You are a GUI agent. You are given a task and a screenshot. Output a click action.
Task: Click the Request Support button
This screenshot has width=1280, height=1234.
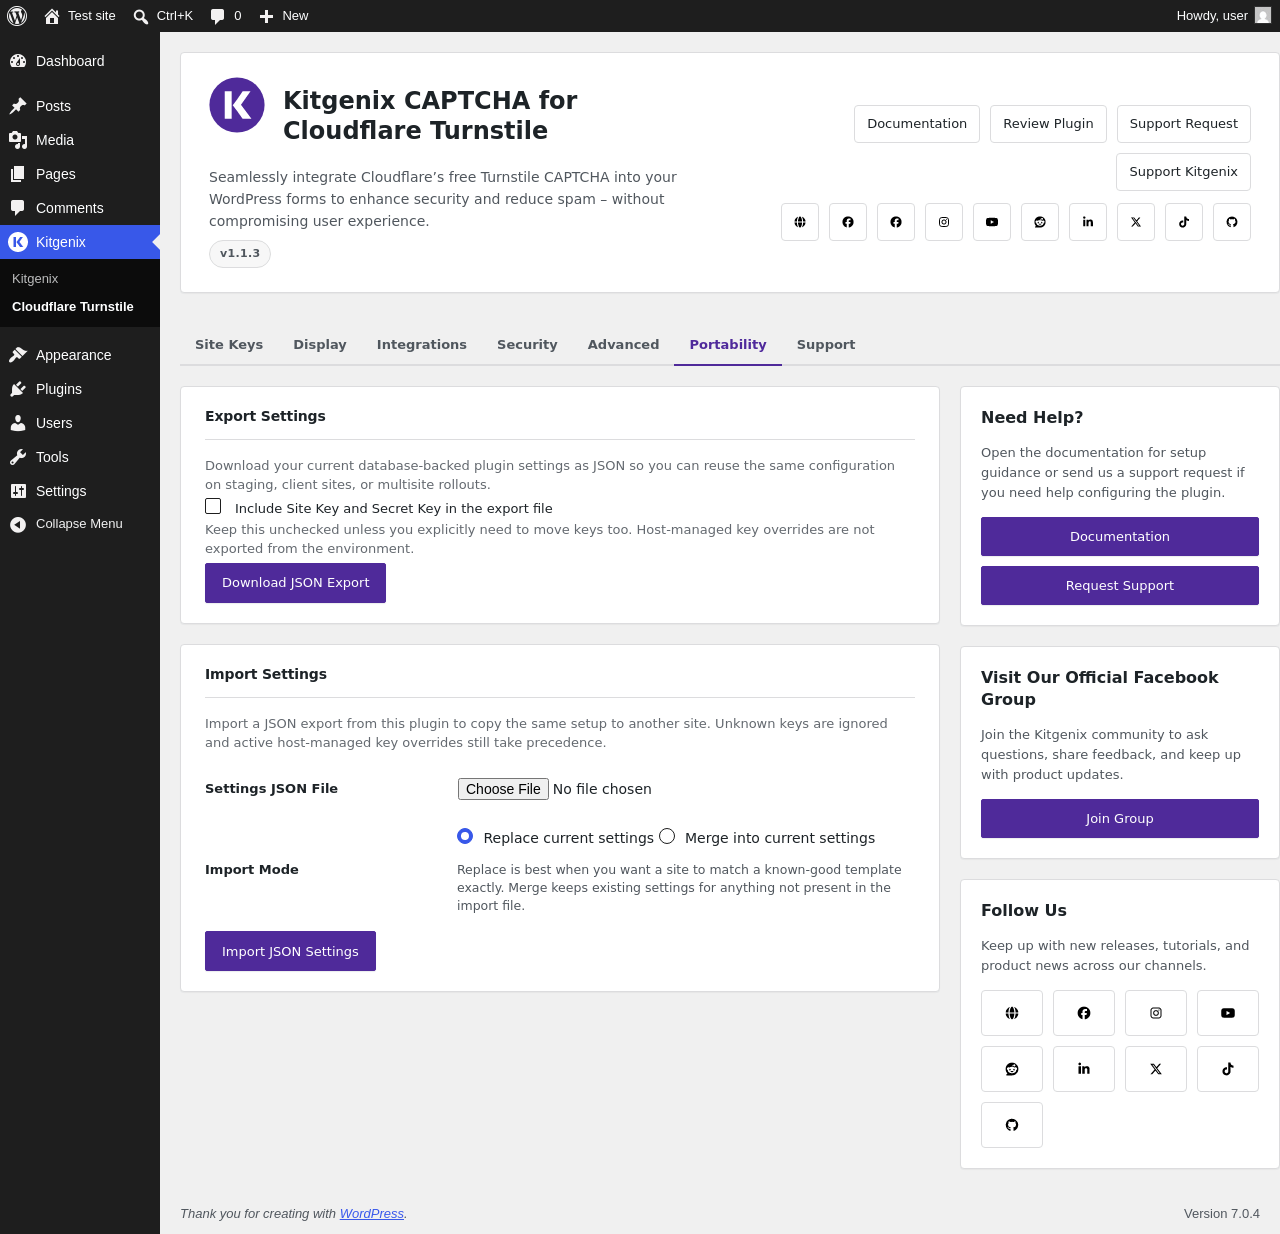coord(1120,586)
